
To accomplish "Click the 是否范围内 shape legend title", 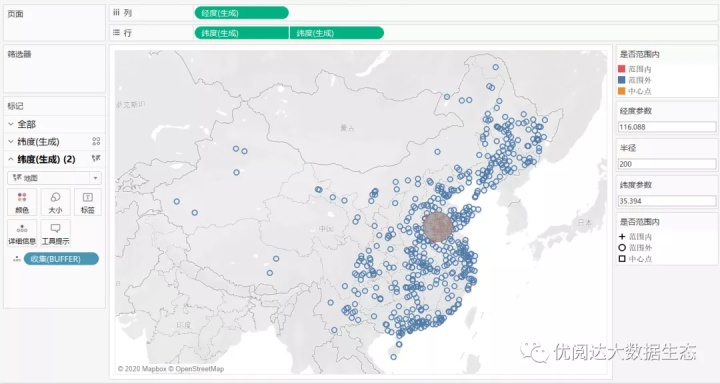I will point(639,222).
